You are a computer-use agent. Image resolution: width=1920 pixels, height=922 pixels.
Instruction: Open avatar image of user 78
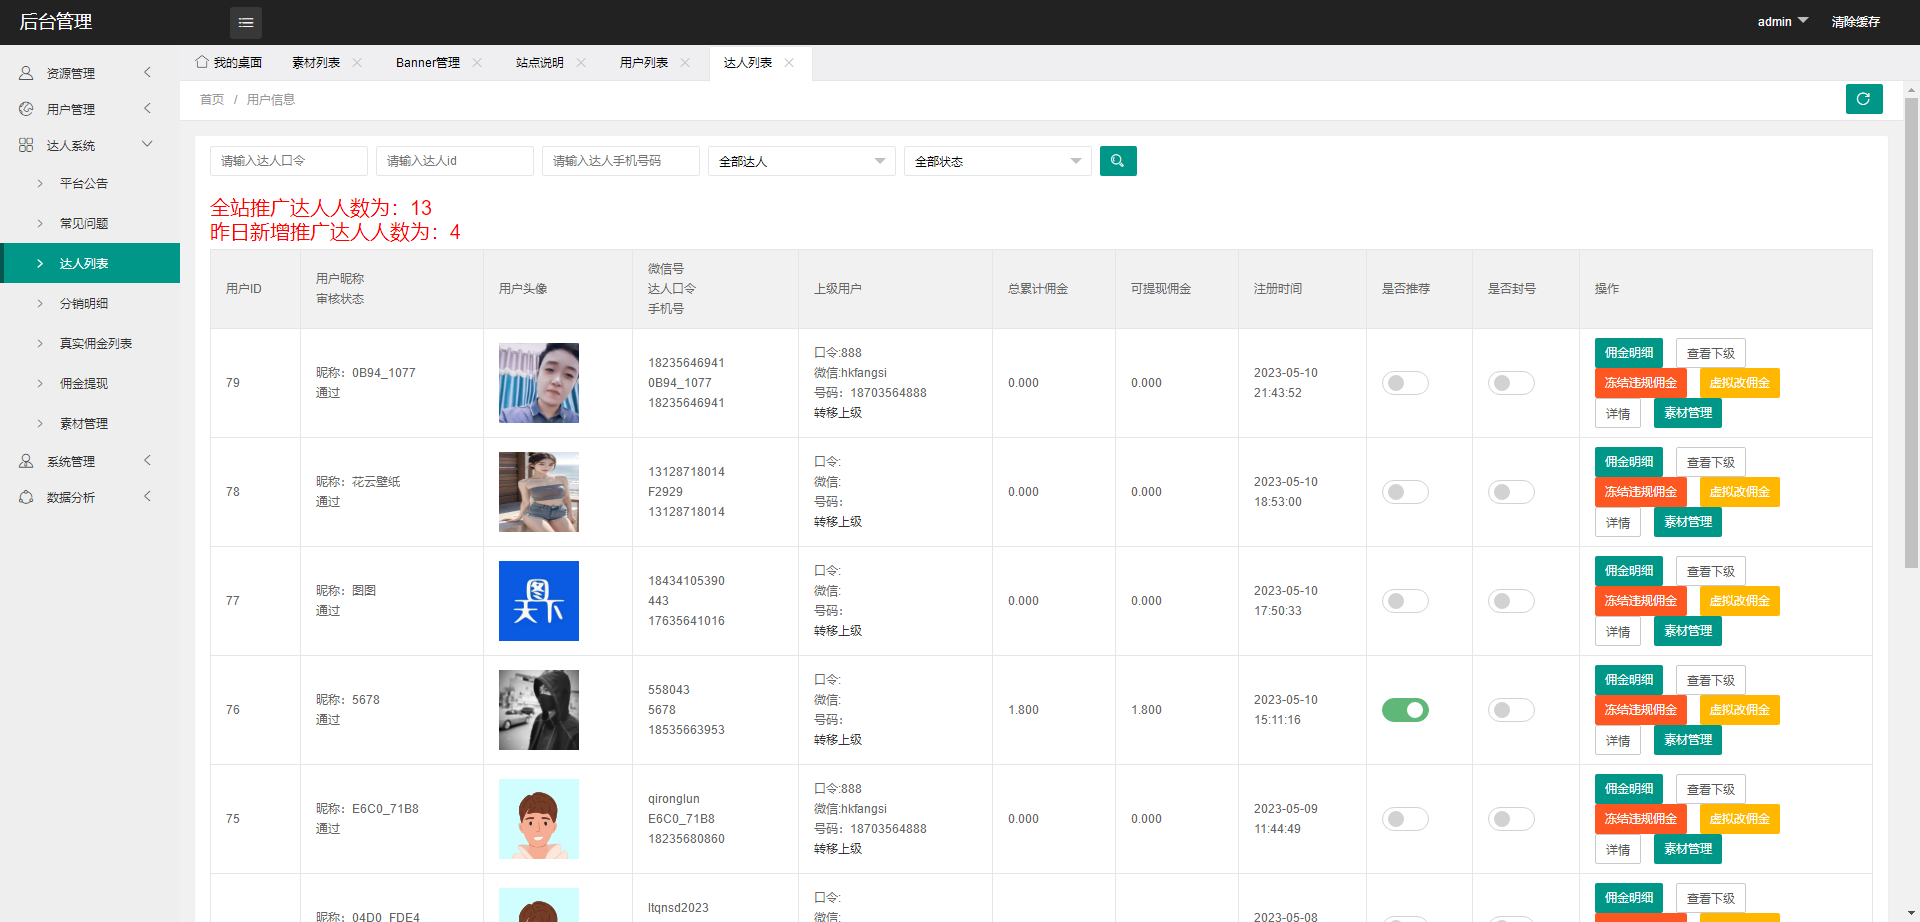[x=539, y=492]
